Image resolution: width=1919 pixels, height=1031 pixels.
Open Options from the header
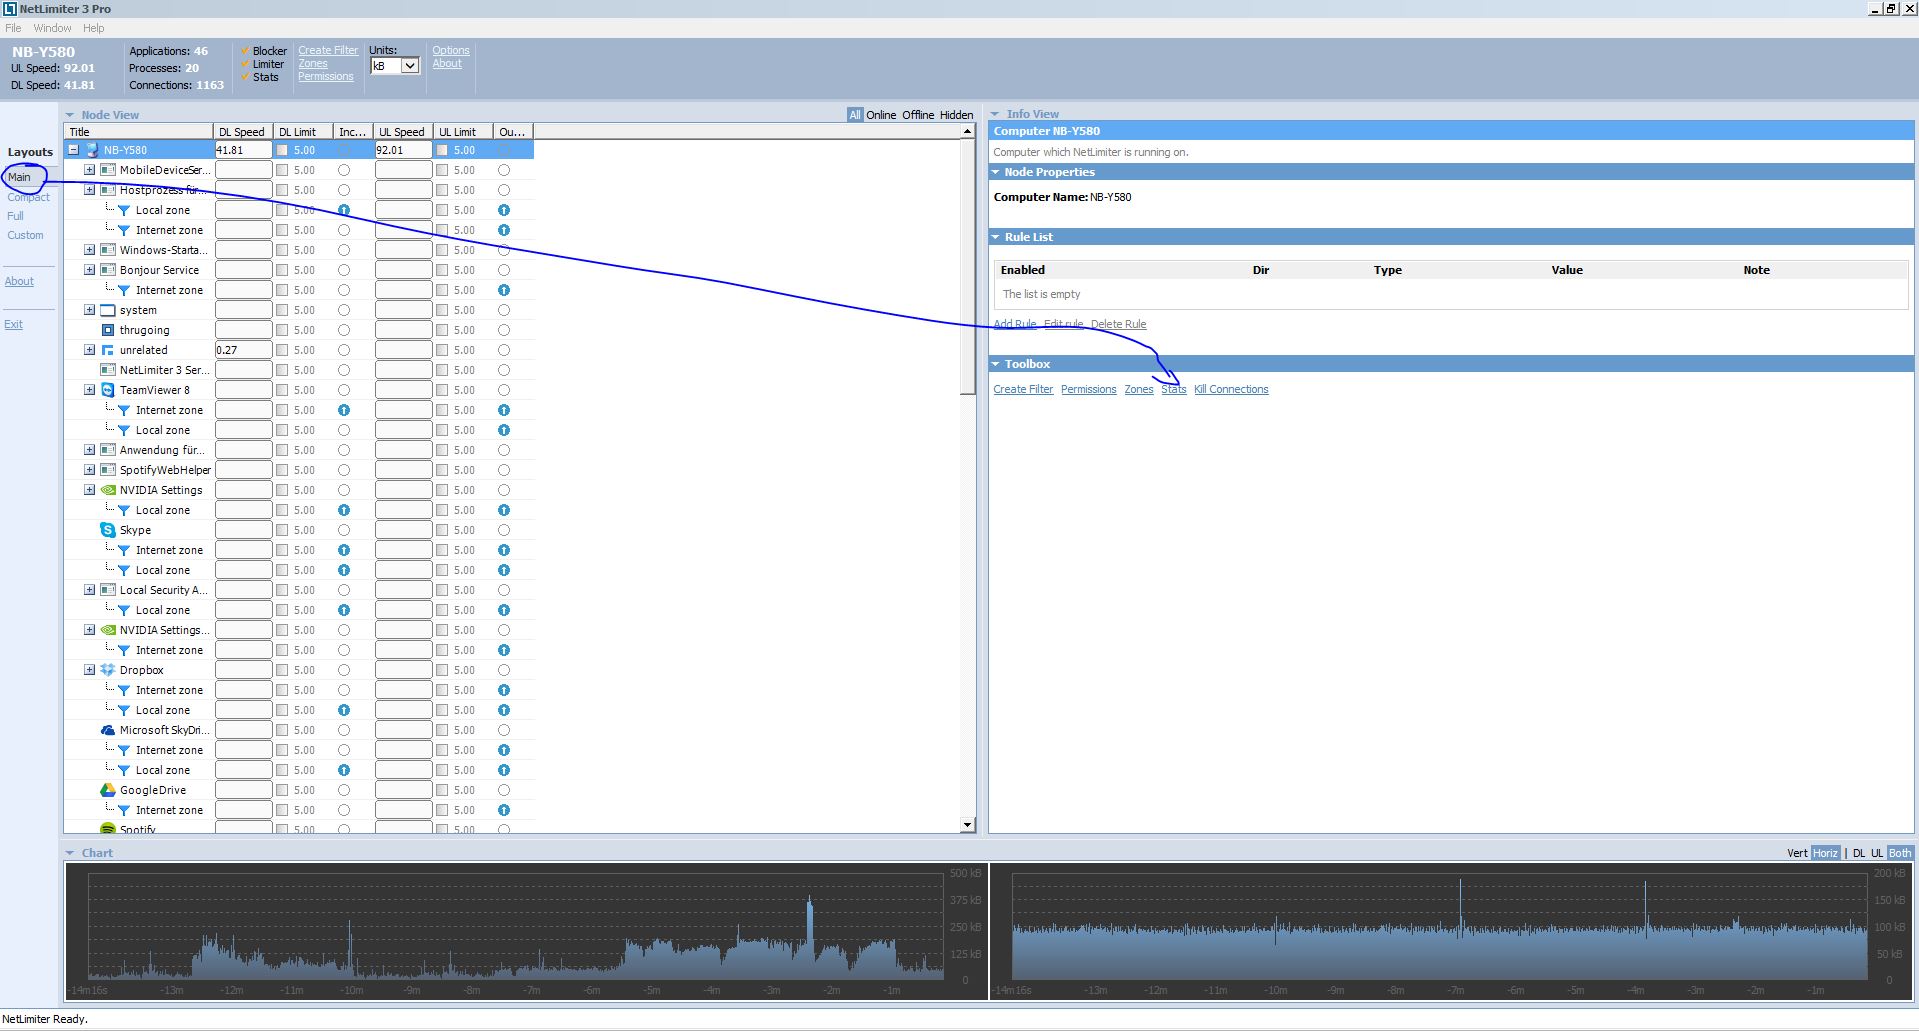coord(451,50)
